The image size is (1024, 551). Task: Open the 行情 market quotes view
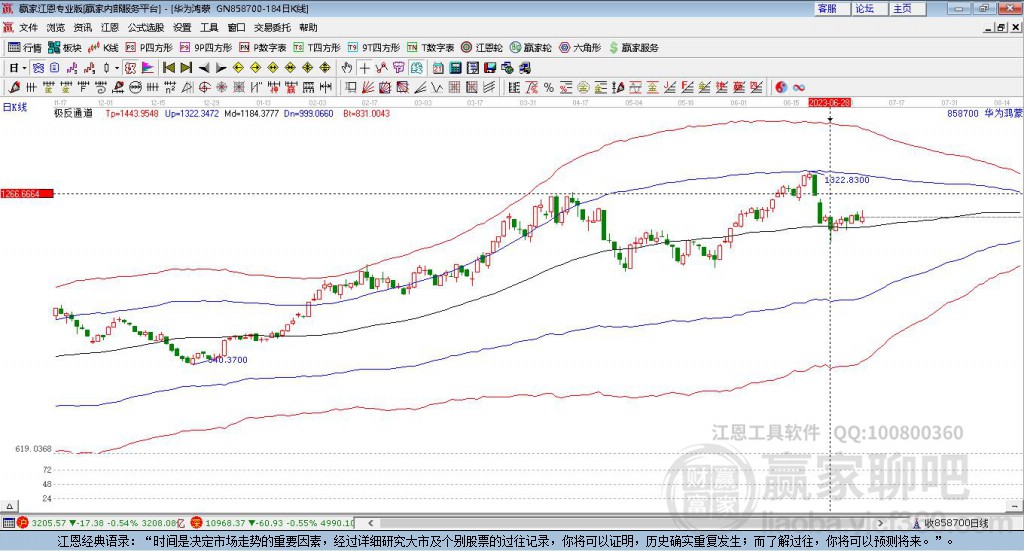pyautogui.click(x=25, y=48)
